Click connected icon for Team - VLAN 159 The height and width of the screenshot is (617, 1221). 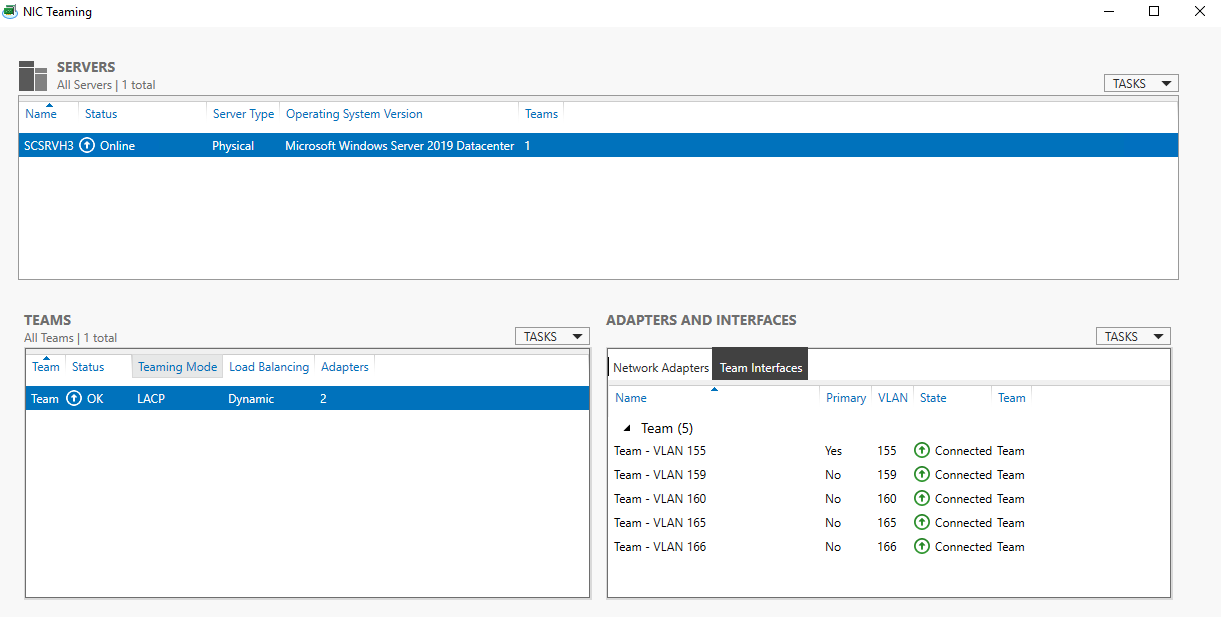pyautogui.click(x=922, y=475)
